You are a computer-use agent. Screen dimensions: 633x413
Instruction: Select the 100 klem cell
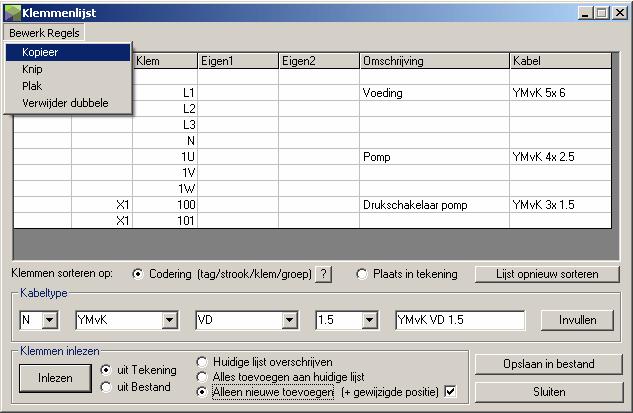click(165, 205)
